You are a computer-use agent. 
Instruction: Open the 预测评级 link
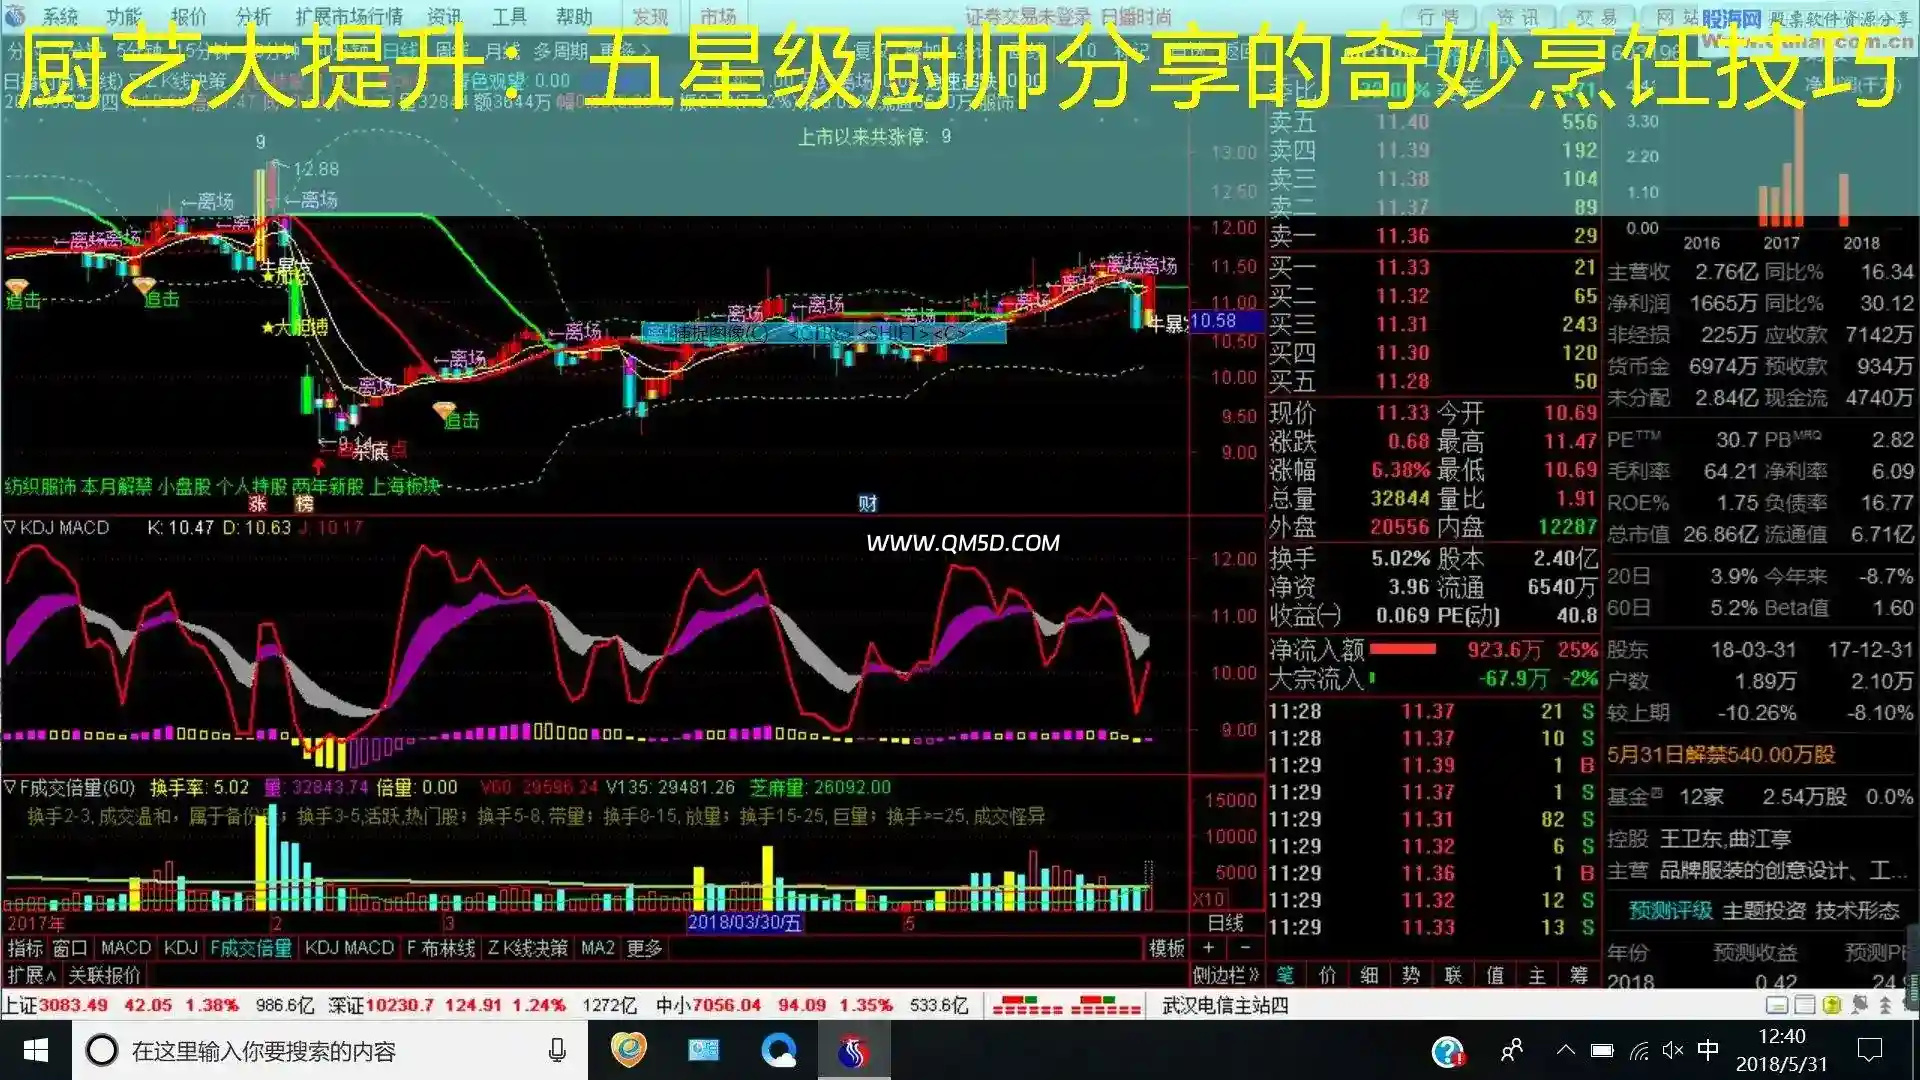click(x=1671, y=911)
